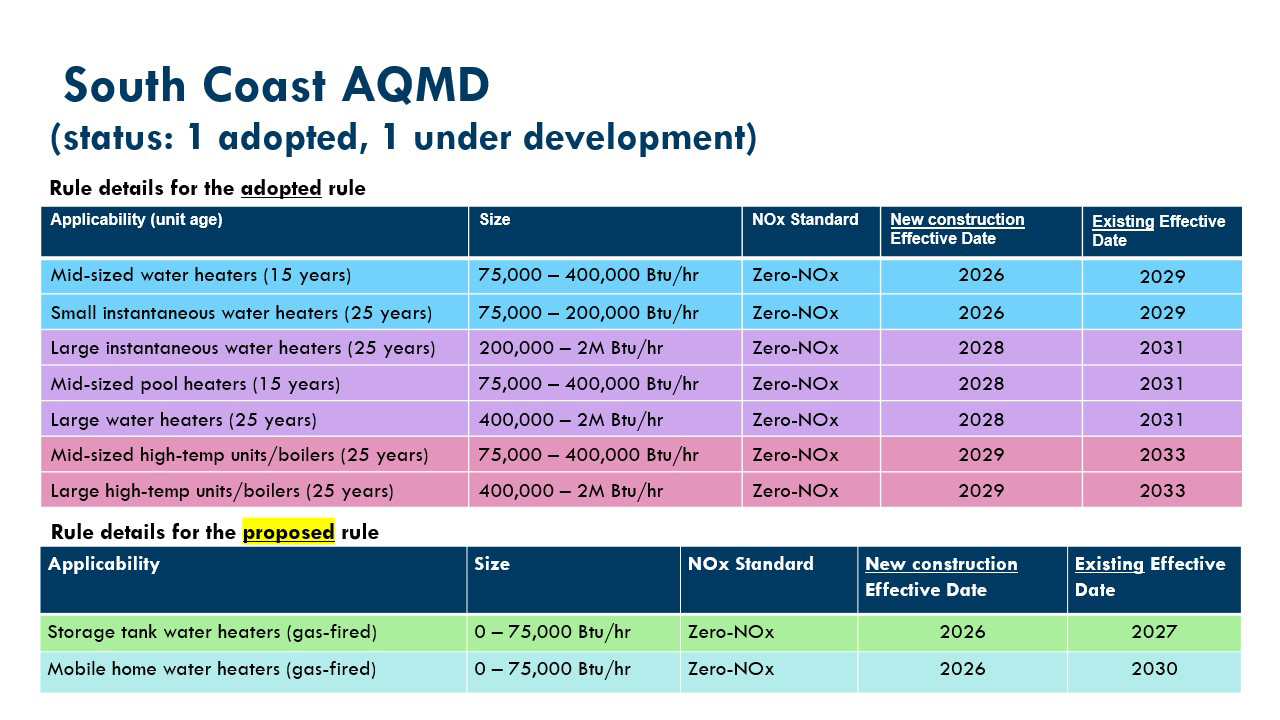Click the slide title "South Coast AQMD"
The width and height of the screenshot is (1280, 720).
[276, 86]
